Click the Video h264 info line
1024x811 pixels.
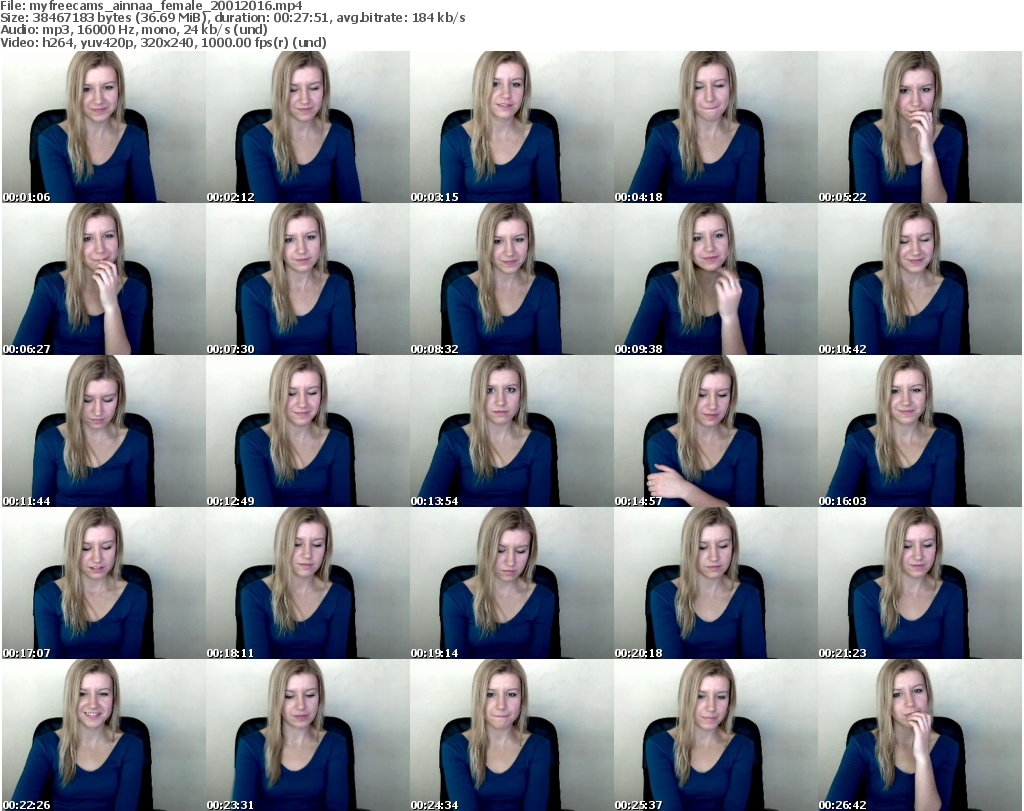coord(163,42)
